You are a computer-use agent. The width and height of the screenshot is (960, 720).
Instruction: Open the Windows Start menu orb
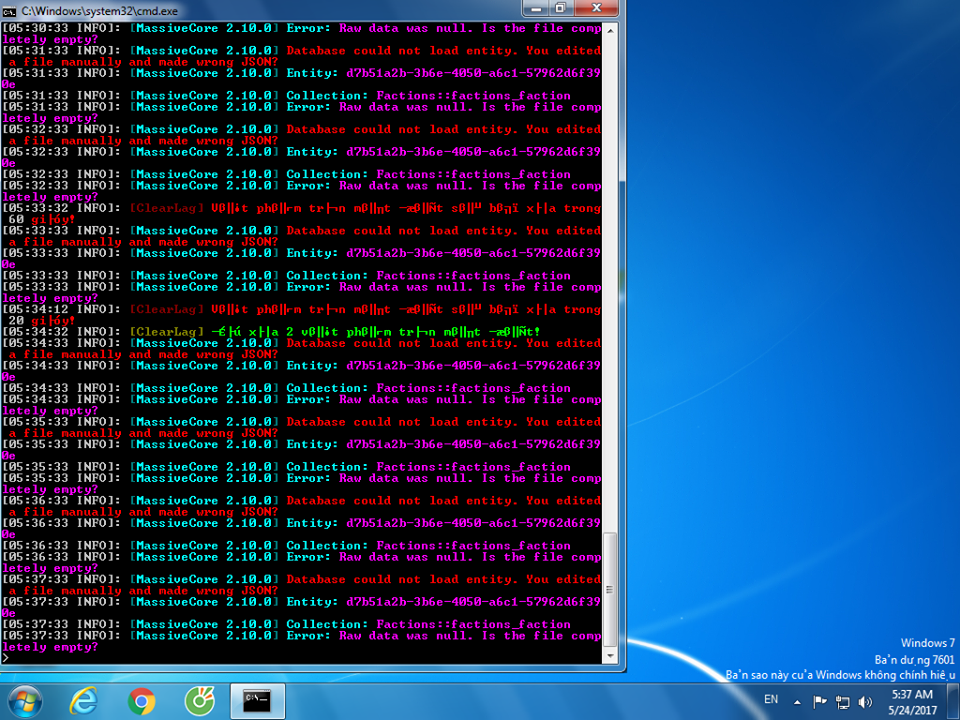[25, 702]
